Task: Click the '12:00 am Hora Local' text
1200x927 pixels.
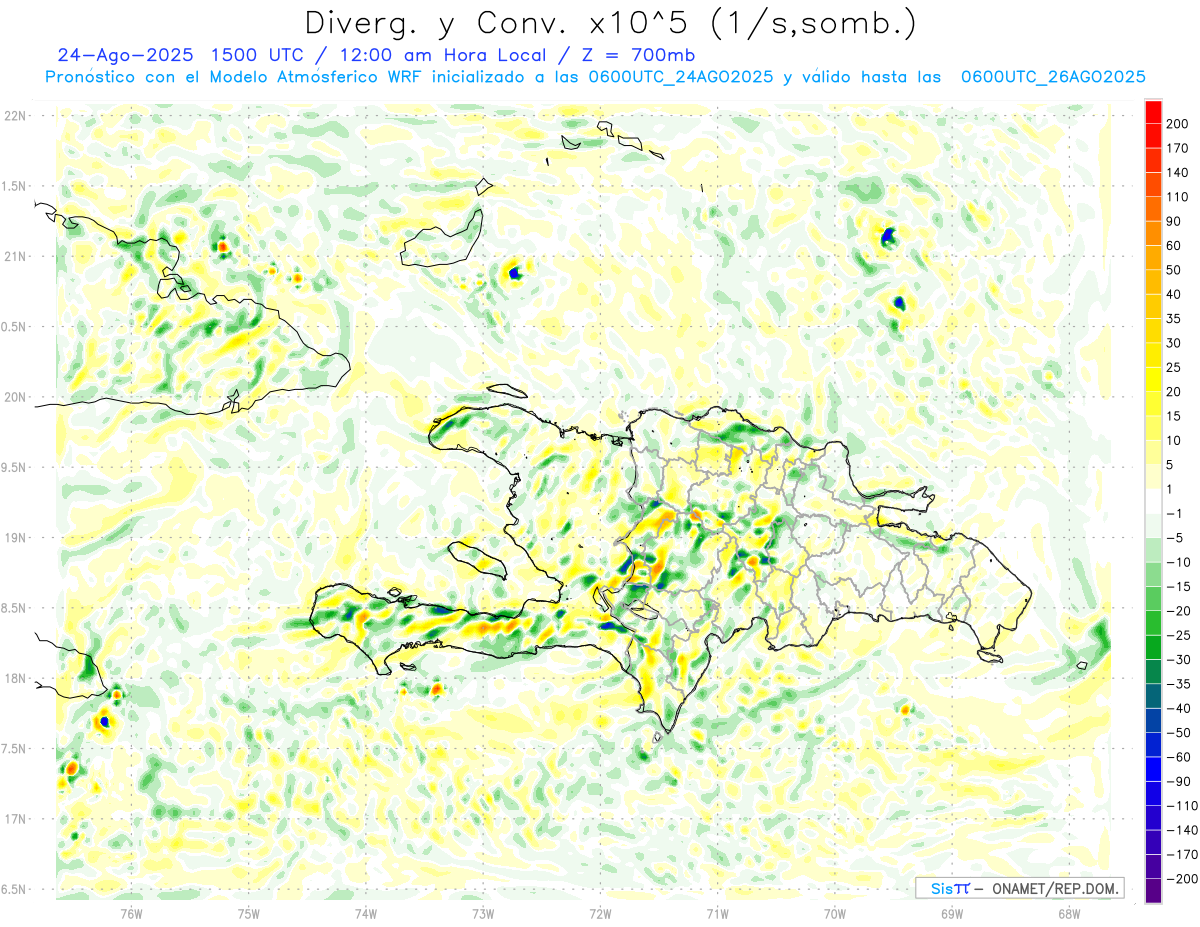Action: [x=445, y=55]
